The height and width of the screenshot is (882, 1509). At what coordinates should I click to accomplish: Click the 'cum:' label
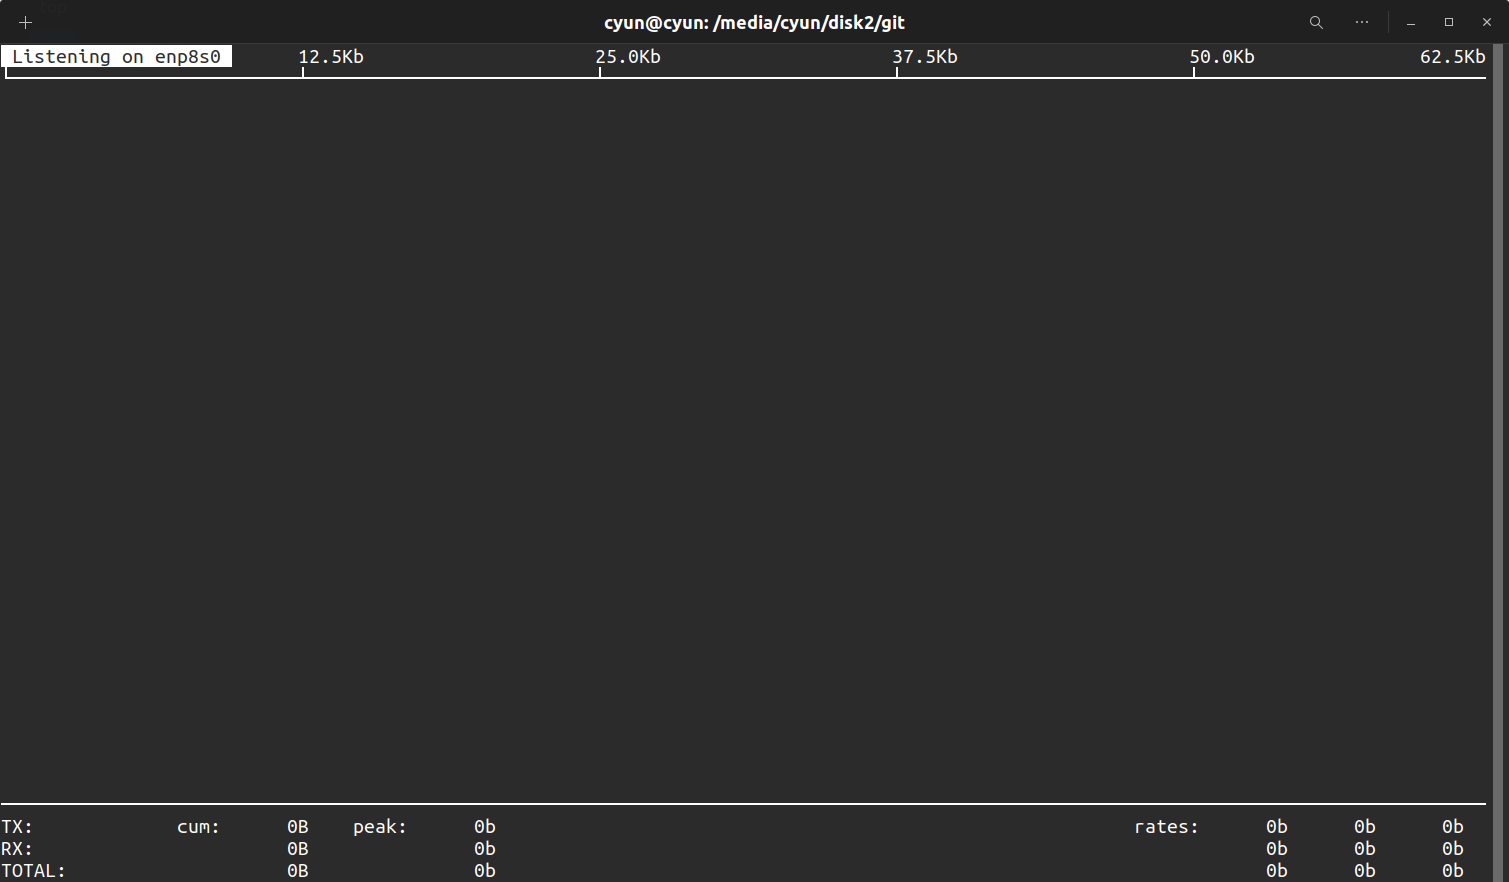(x=198, y=827)
